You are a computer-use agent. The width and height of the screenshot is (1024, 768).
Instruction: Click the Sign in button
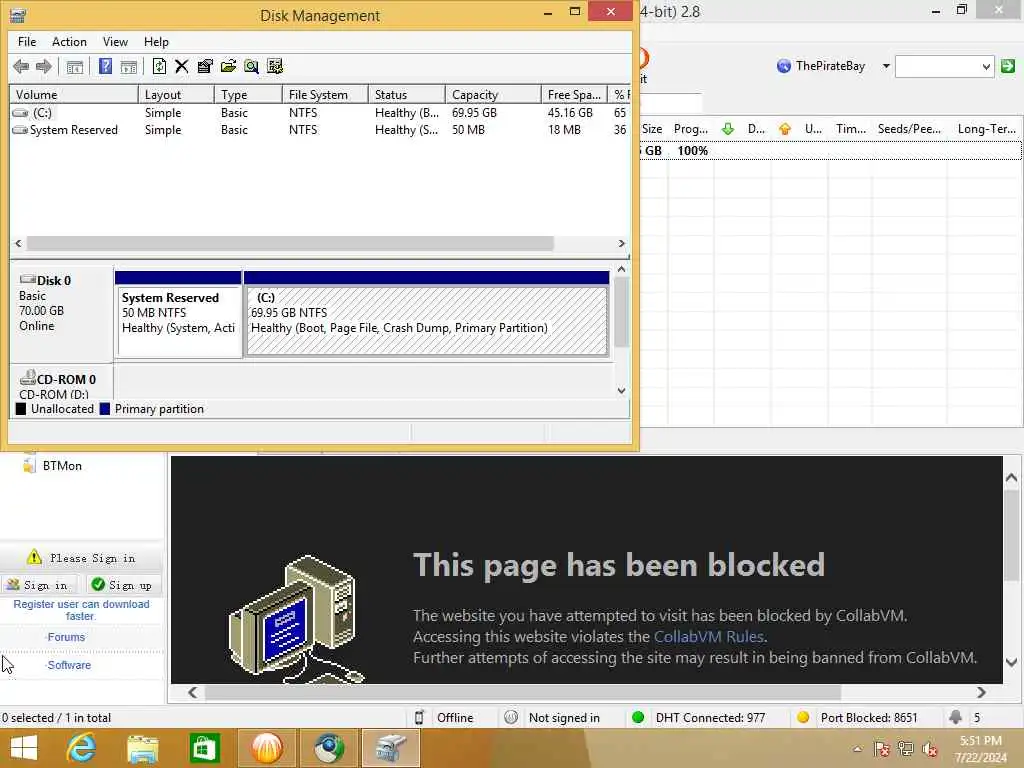39,585
